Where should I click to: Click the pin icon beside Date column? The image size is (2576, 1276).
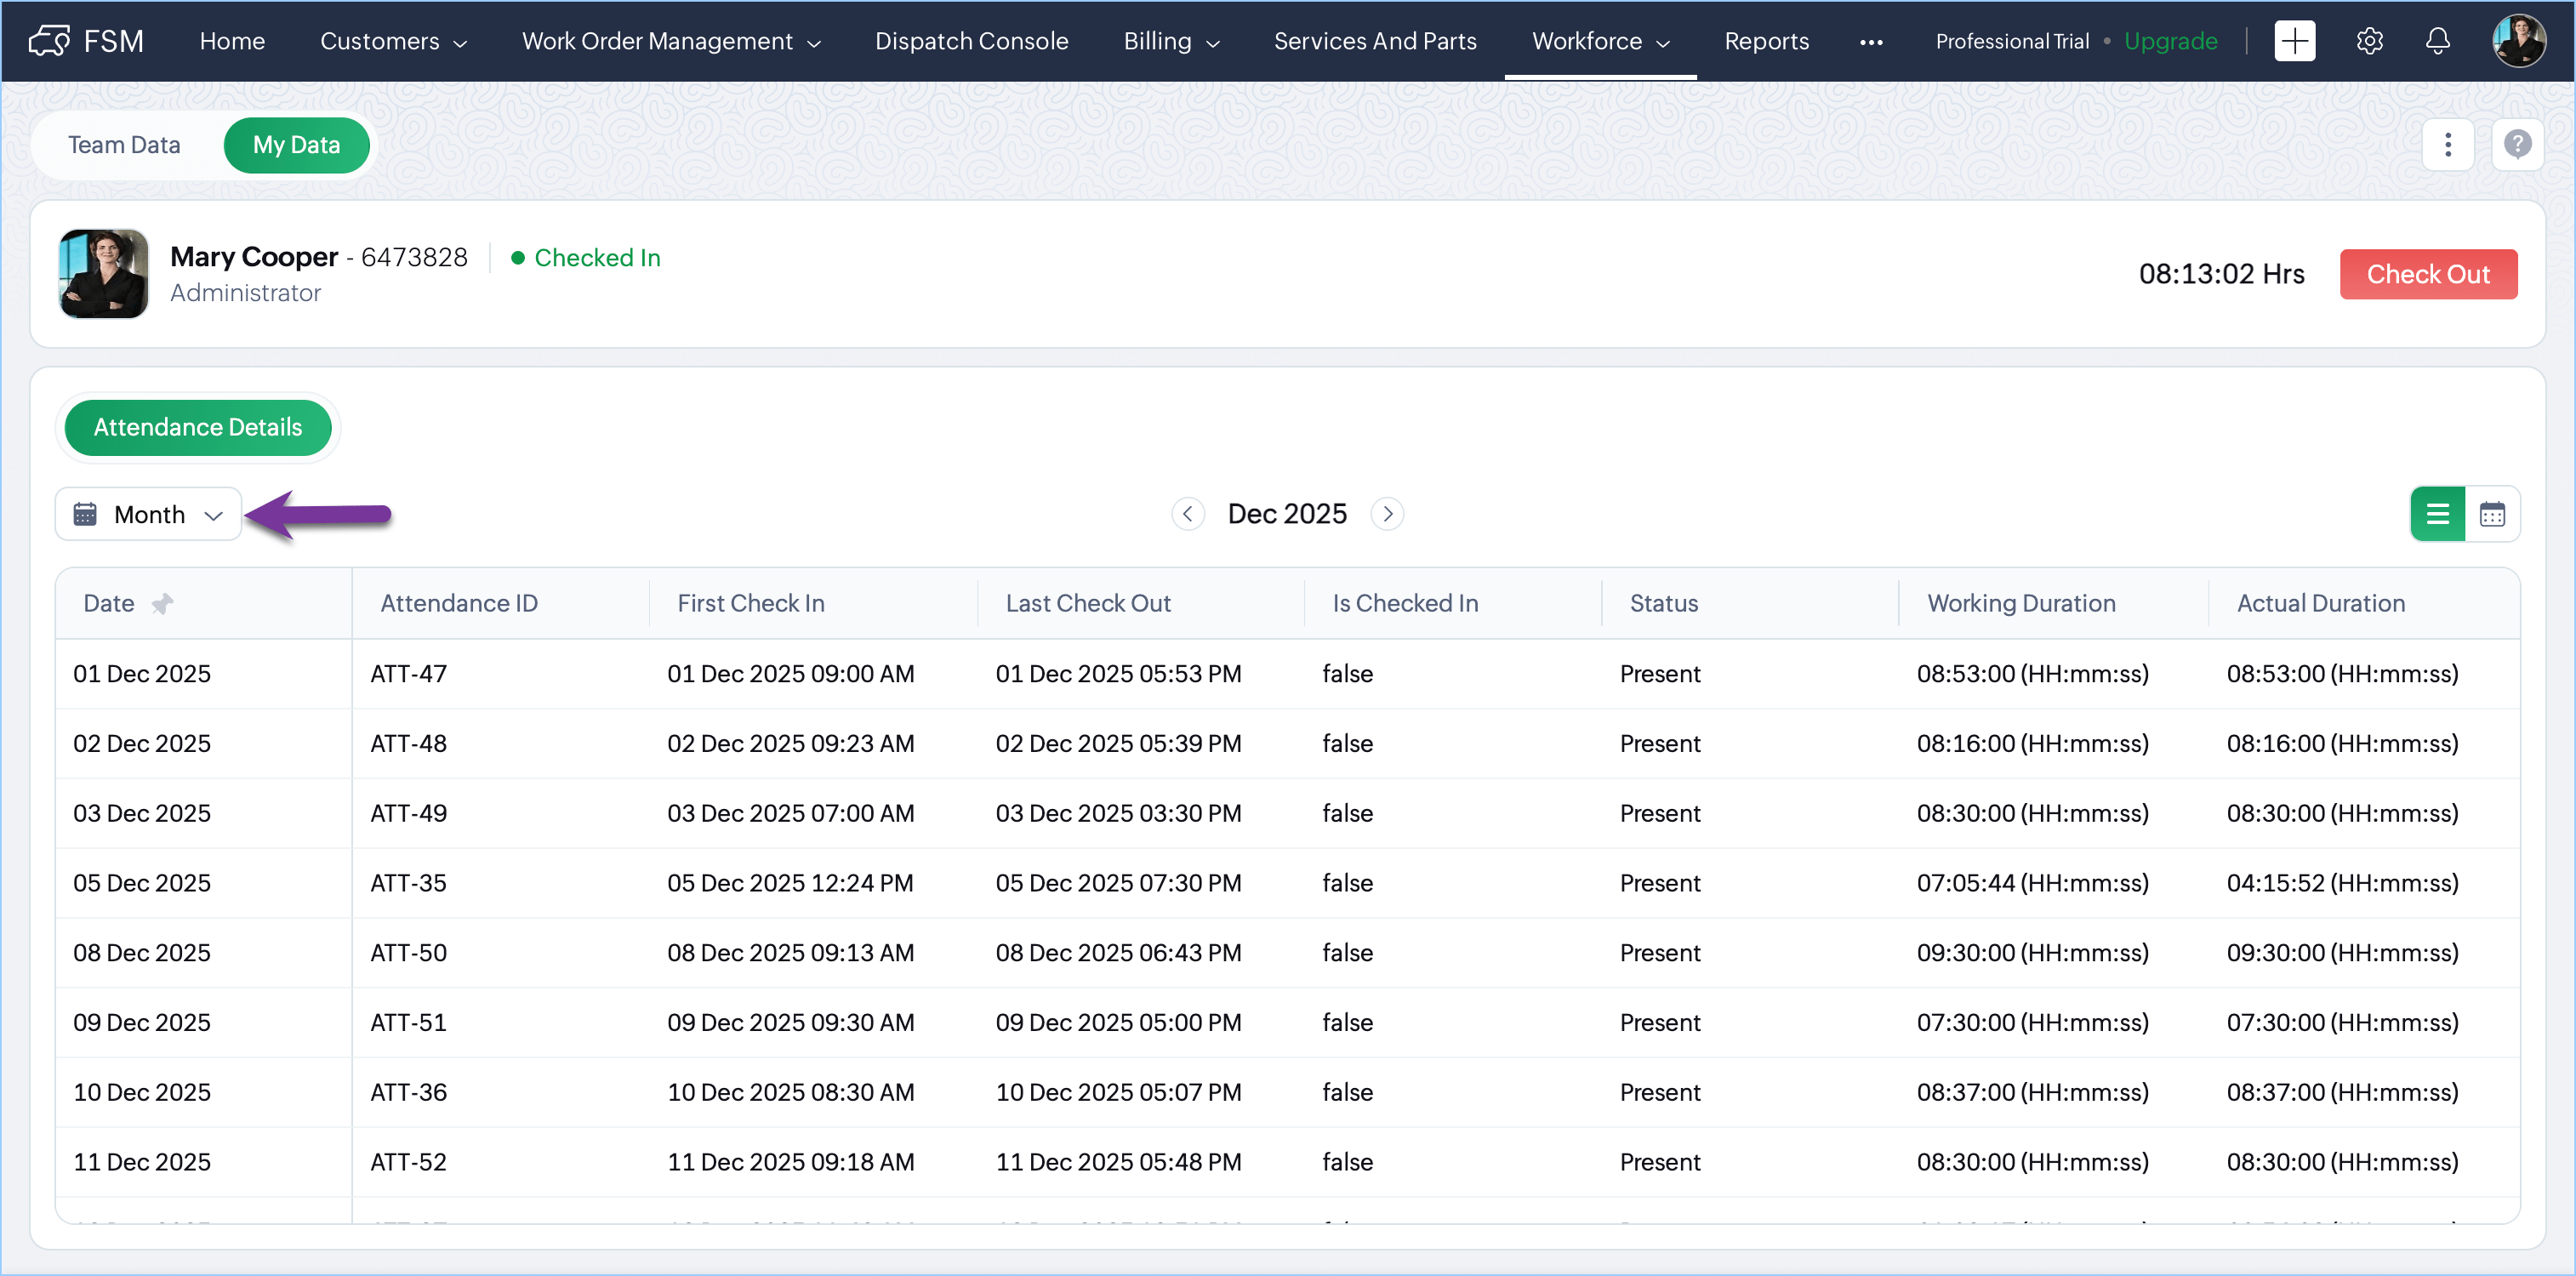point(162,603)
